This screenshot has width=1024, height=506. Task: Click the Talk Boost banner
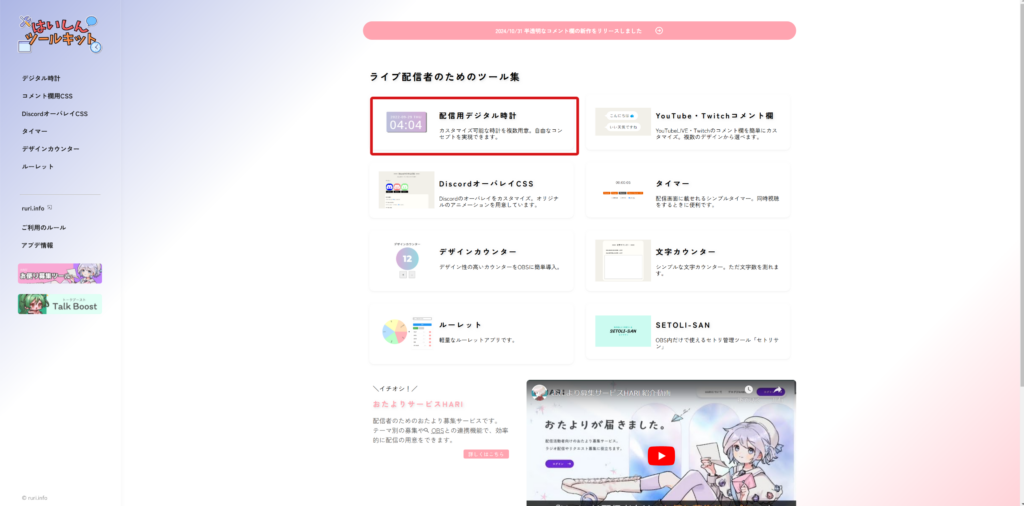[x=59, y=304]
